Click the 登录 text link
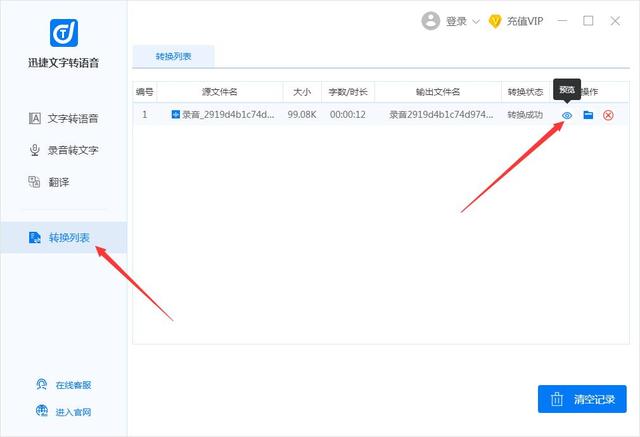The height and width of the screenshot is (437, 640). [456, 21]
